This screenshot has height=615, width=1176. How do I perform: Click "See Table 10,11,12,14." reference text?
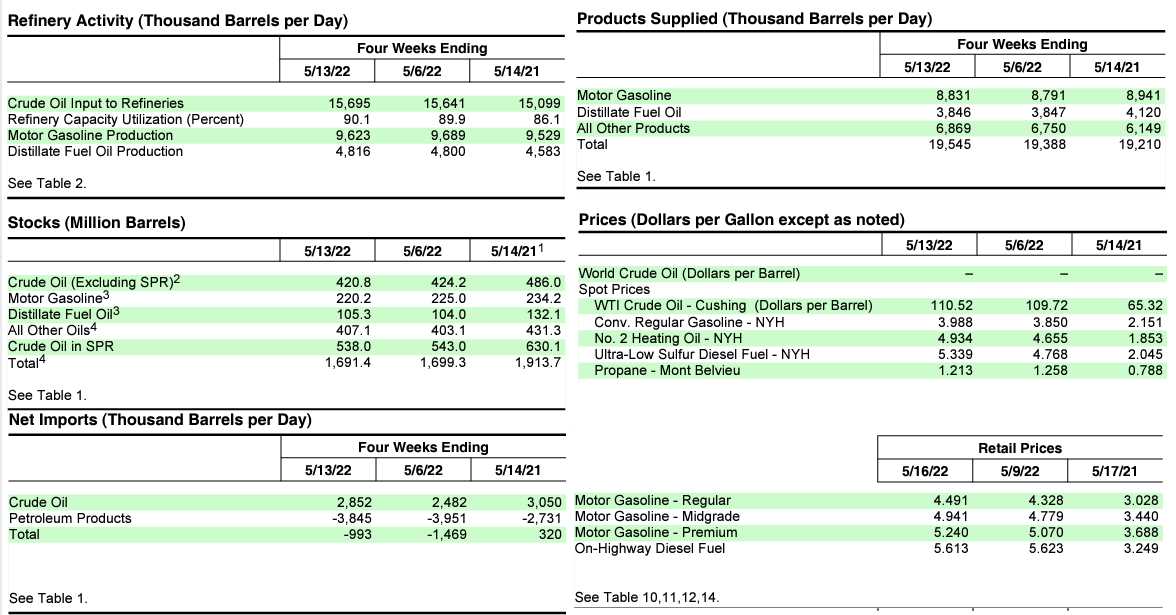(646, 598)
